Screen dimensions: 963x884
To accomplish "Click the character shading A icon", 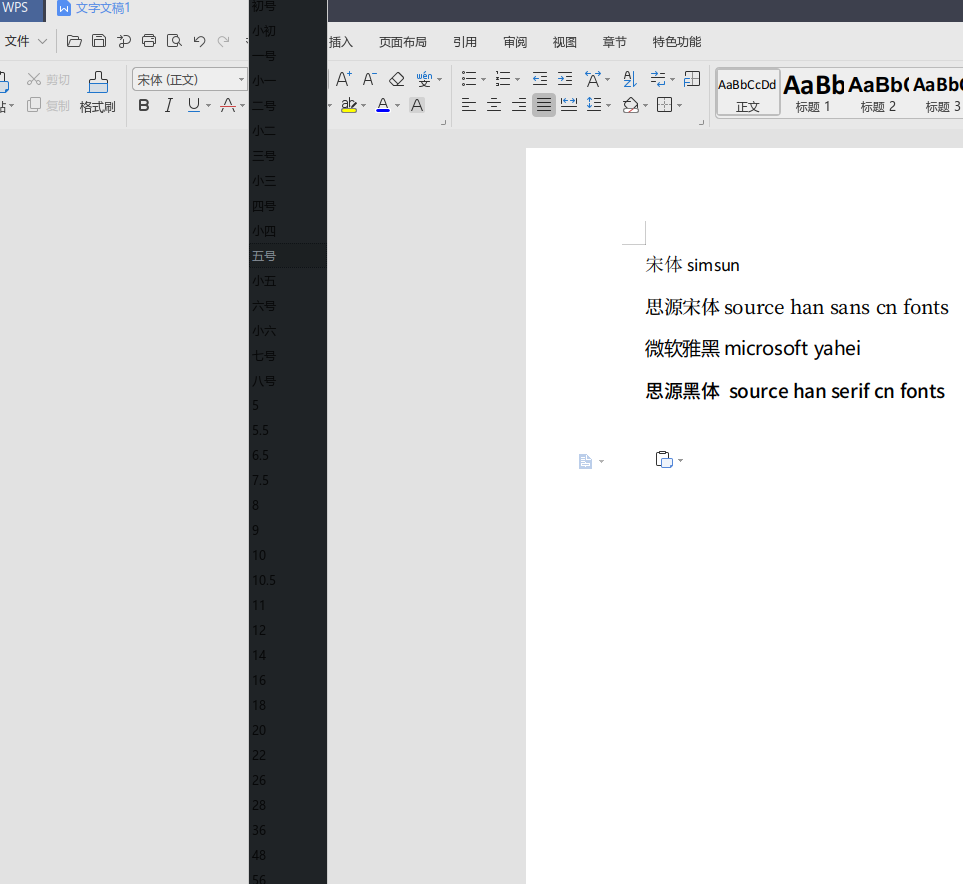I will [417, 105].
